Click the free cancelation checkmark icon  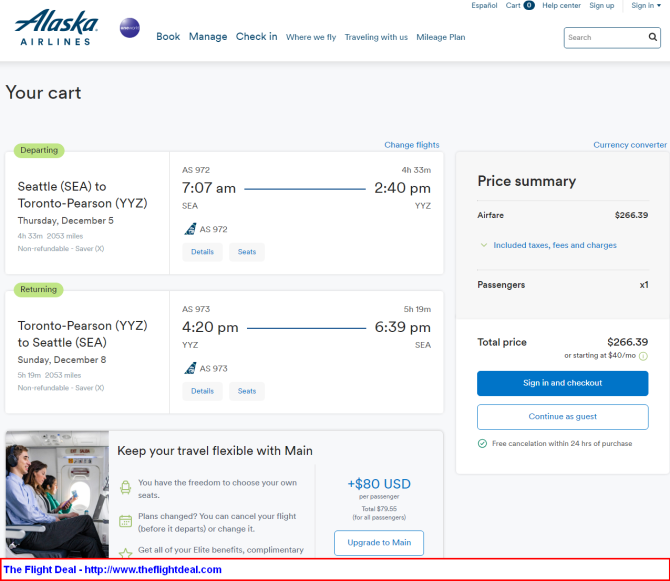[x=482, y=443]
